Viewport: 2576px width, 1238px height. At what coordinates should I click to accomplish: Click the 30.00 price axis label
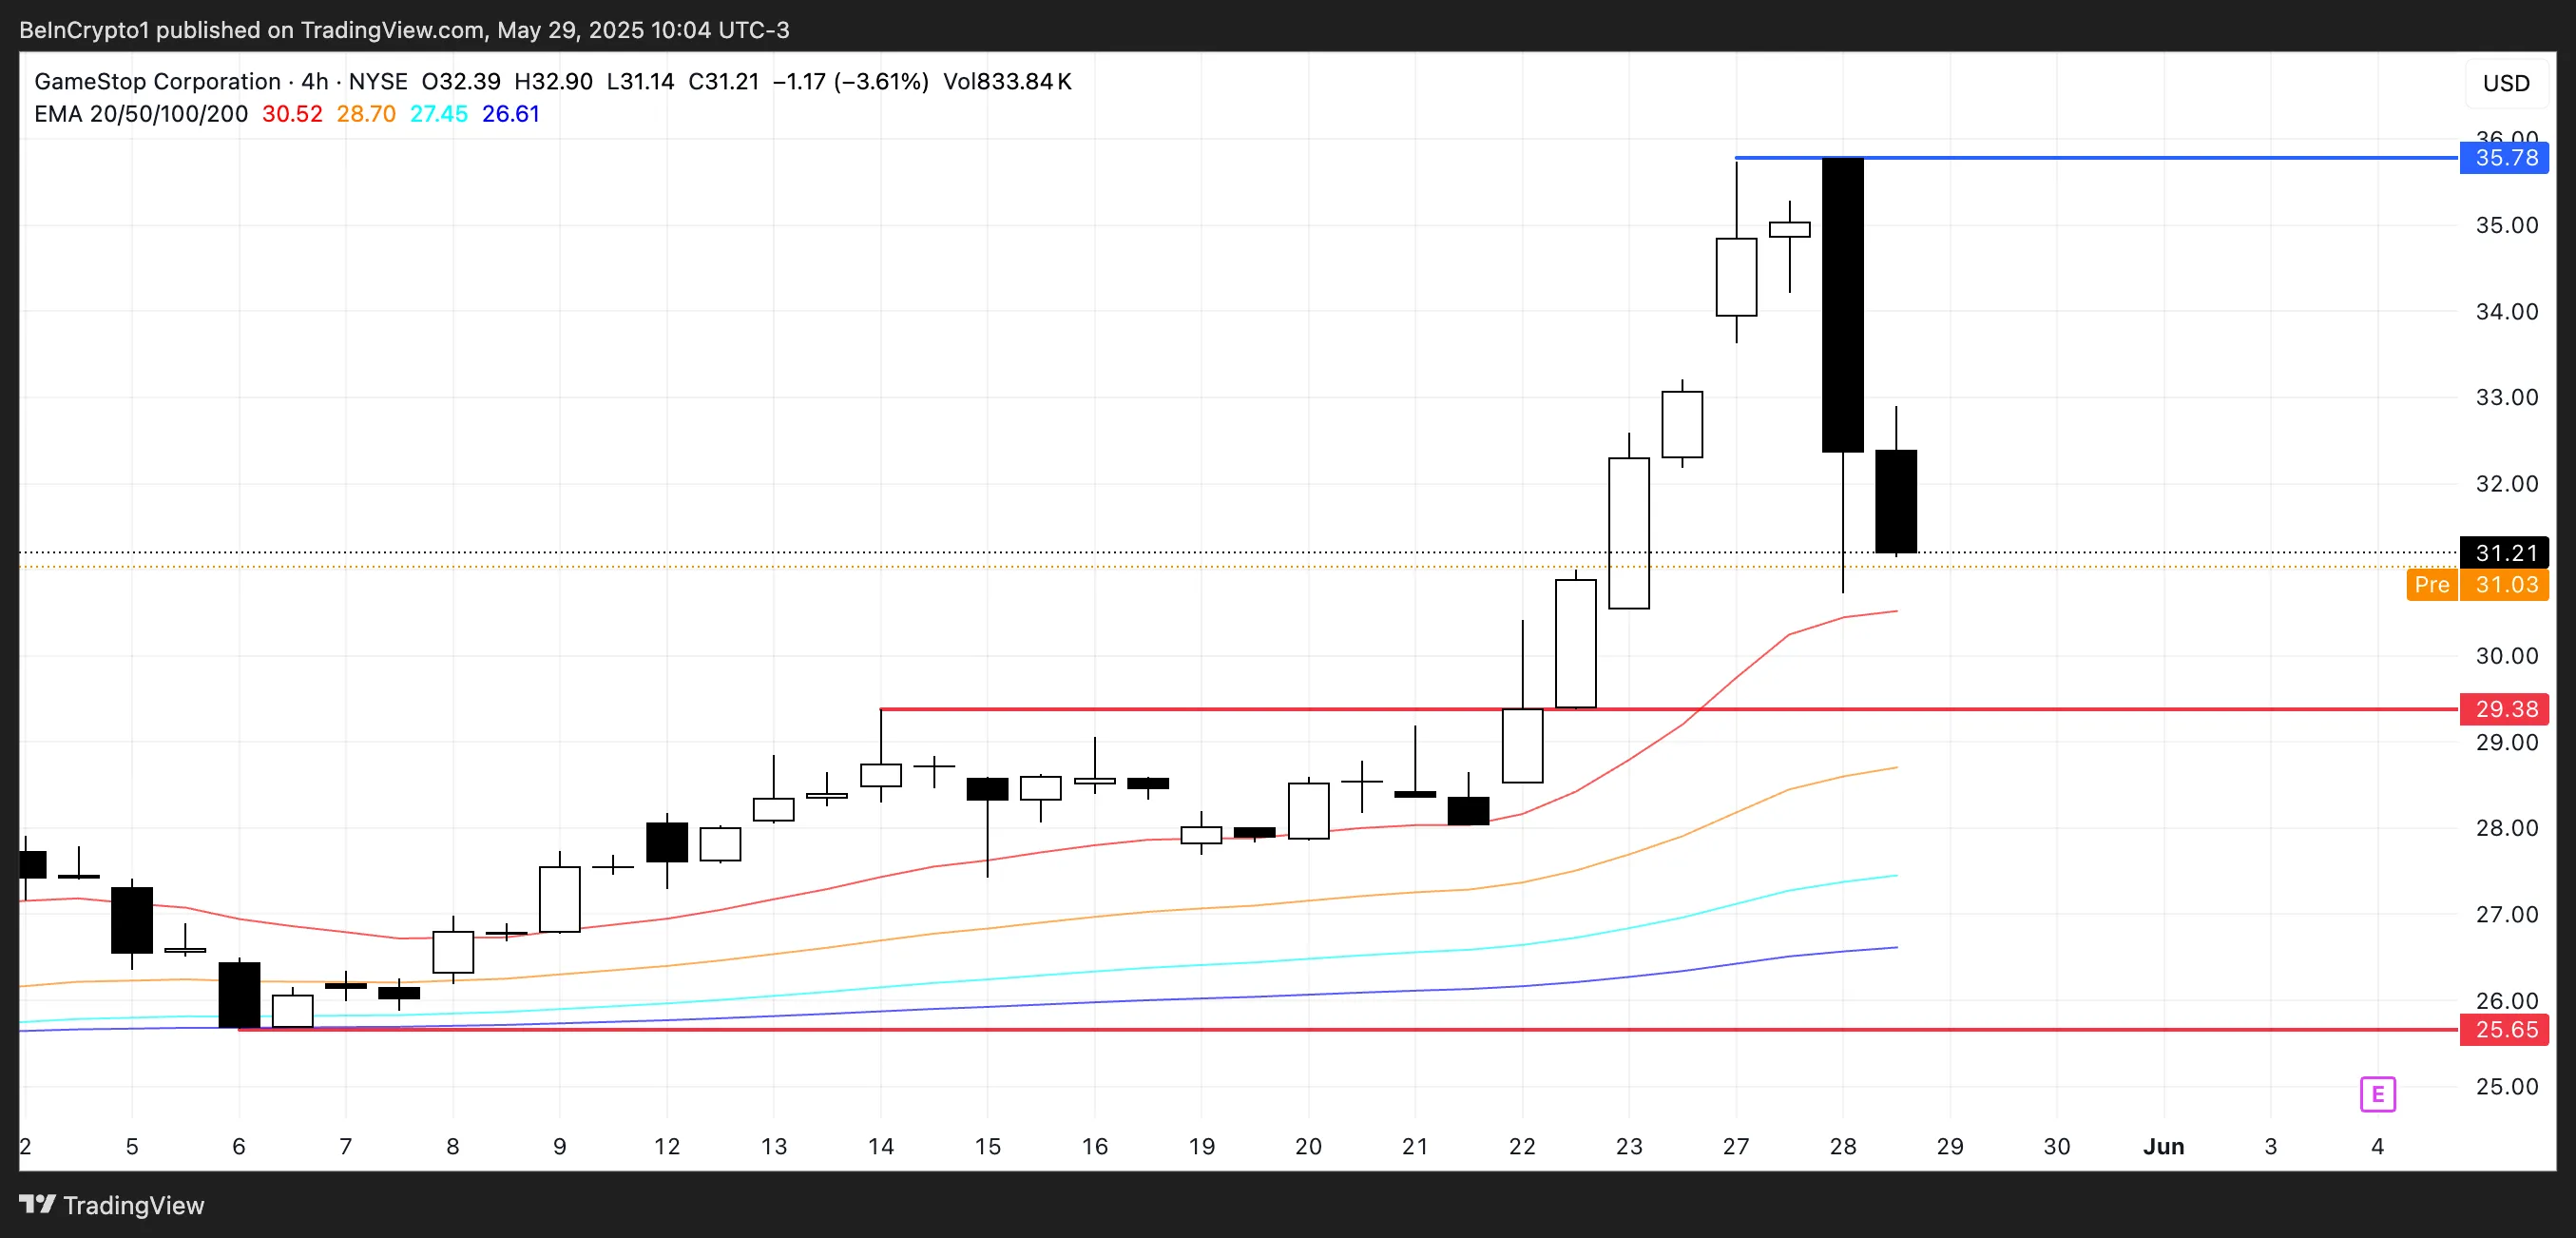(x=2506, y=656)
